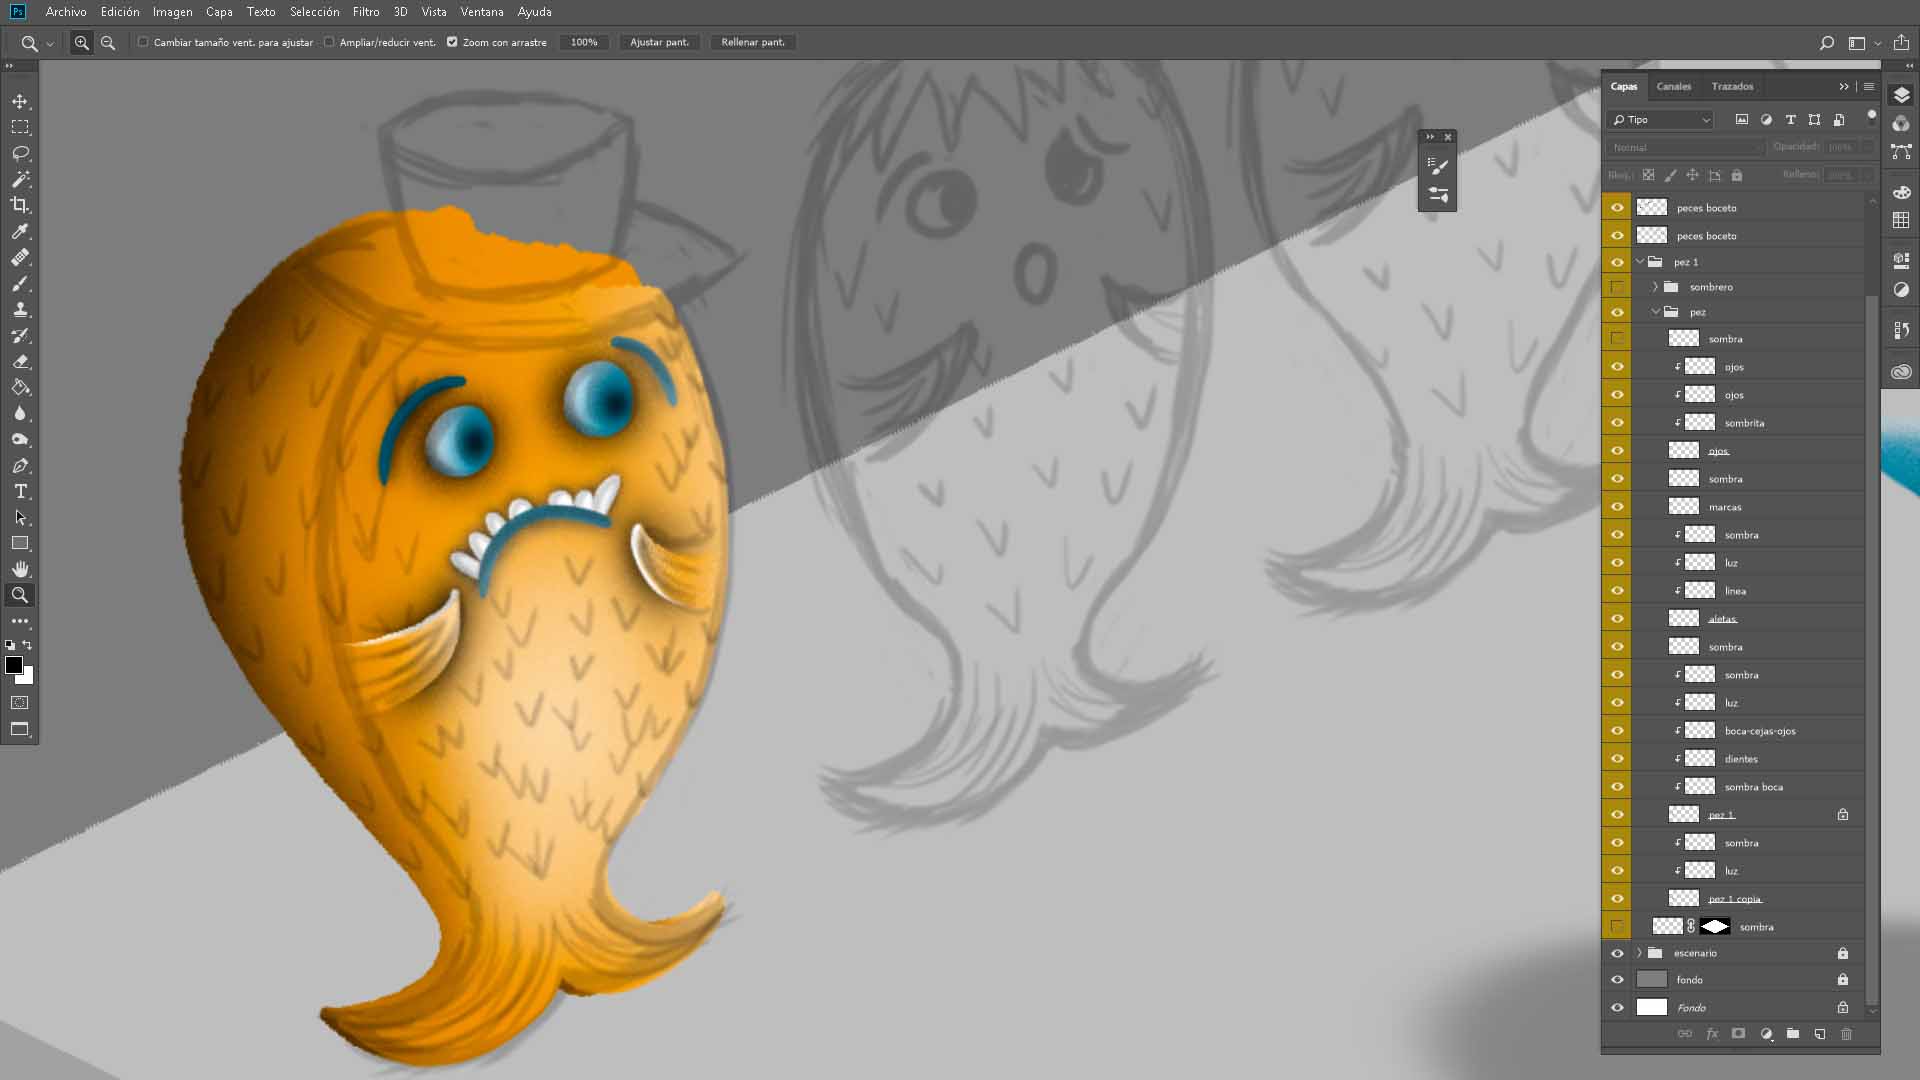Open the Tipo layer filter dropdown
1920x1080 pixels.
(1660, 120)
